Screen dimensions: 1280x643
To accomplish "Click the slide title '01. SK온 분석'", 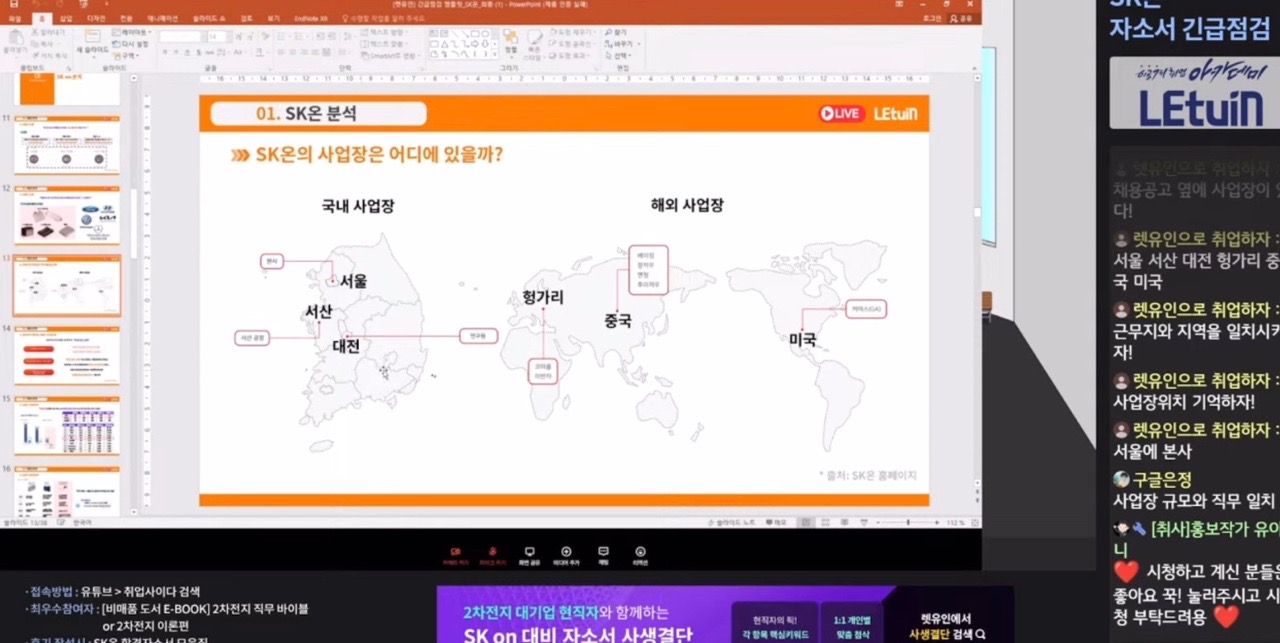I will click(305, 114).
